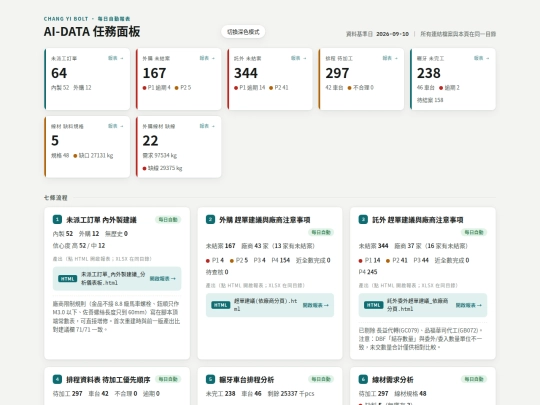The height and width of the screenshot is (405, 540).
Task: Open 報表 link on the 167 card
Action: [x=207, y=58]
